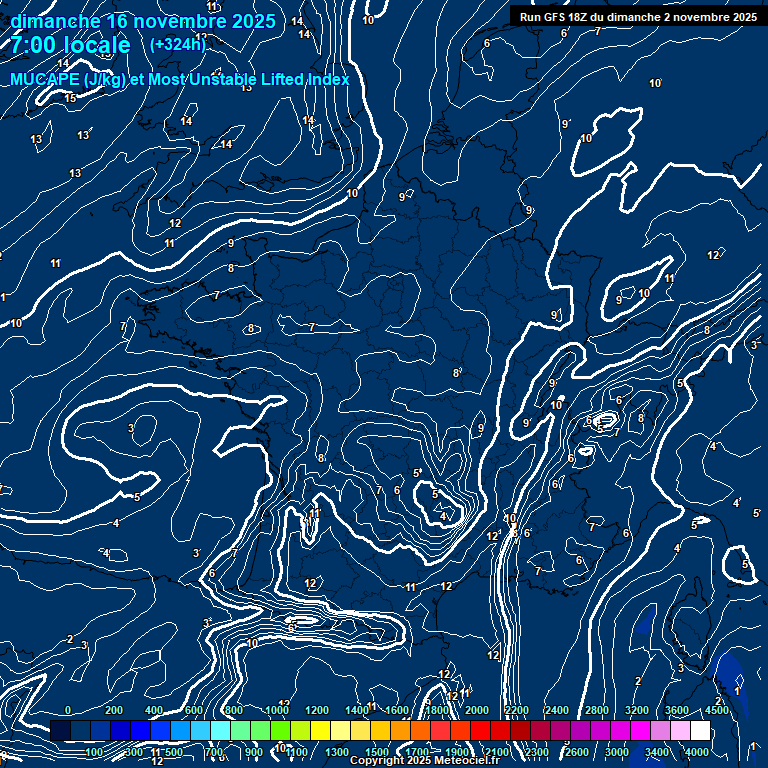Screen dimensions: 768x768
Task: Click the '7:00 locale' time label
Action: tap(71, 45)
